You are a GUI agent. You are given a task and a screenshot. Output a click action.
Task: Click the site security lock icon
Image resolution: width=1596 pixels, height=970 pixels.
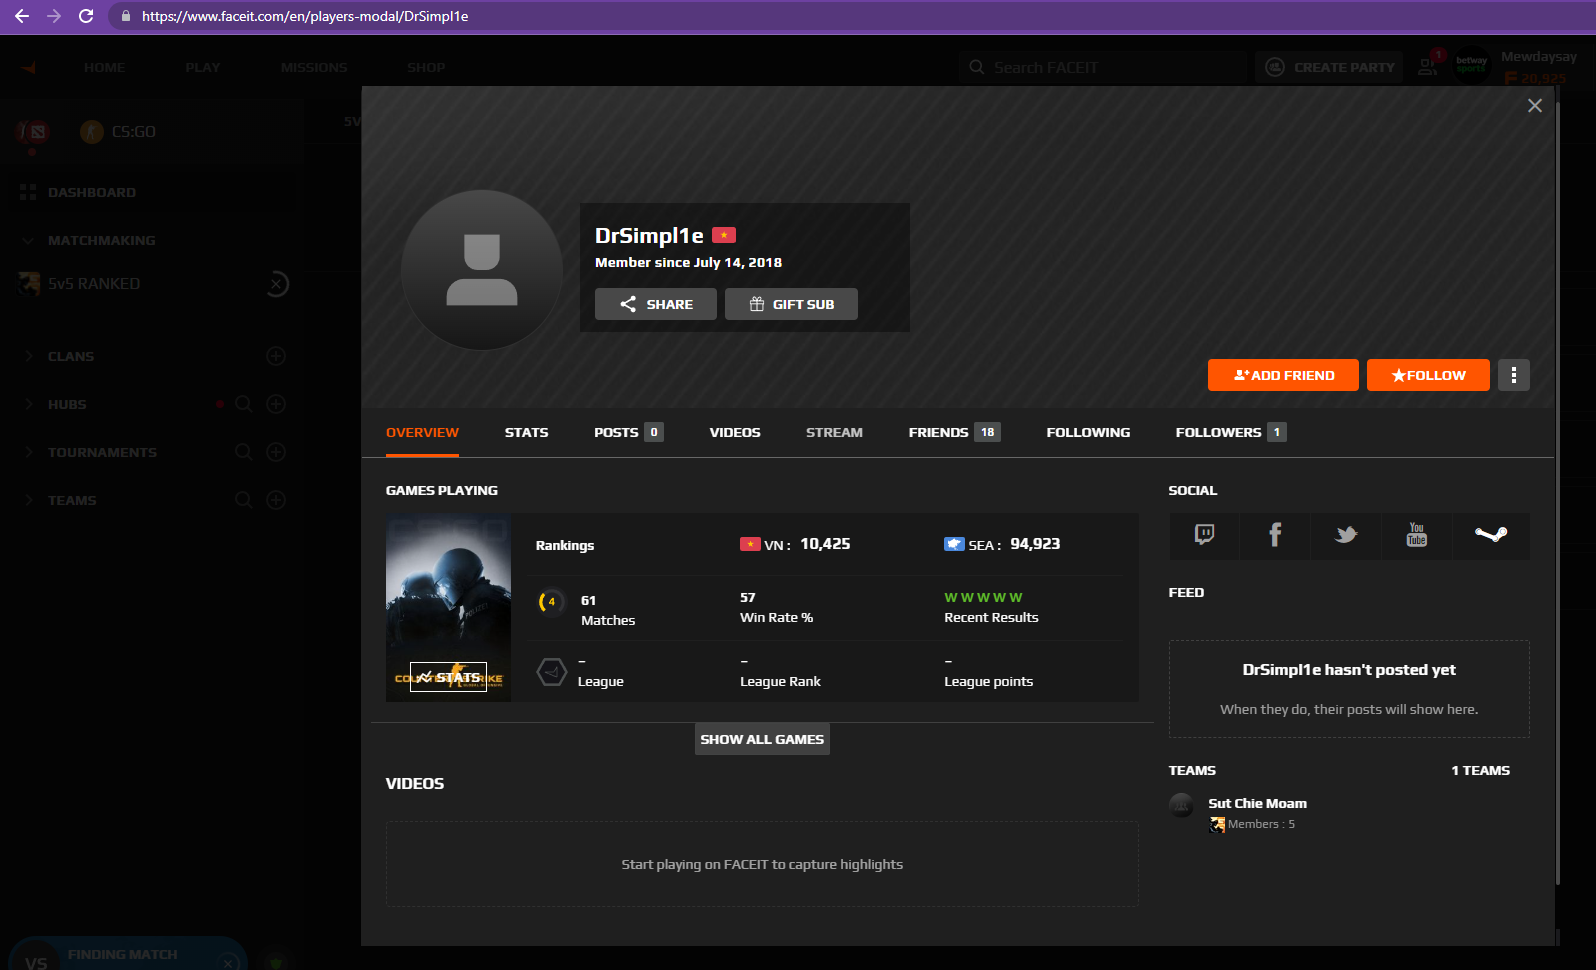(125, 16)
